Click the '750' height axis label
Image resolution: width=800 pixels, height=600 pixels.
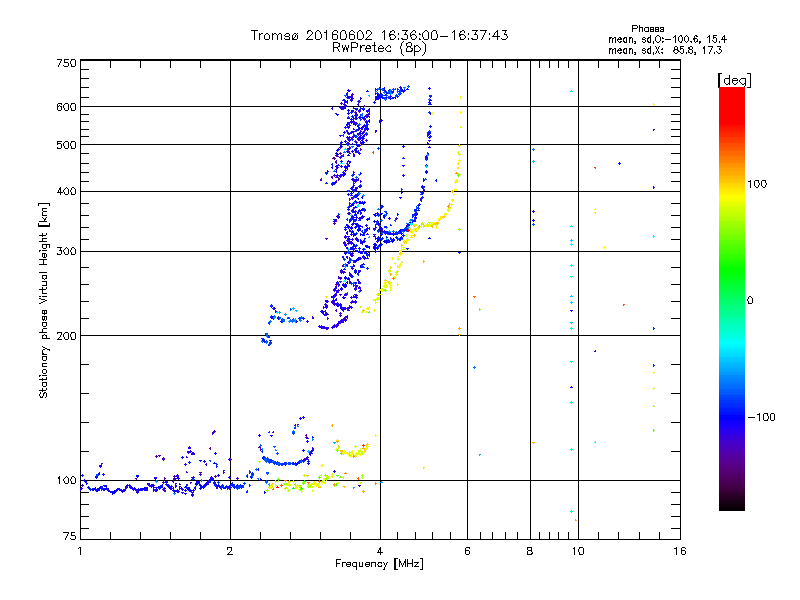tap(66, 63)
